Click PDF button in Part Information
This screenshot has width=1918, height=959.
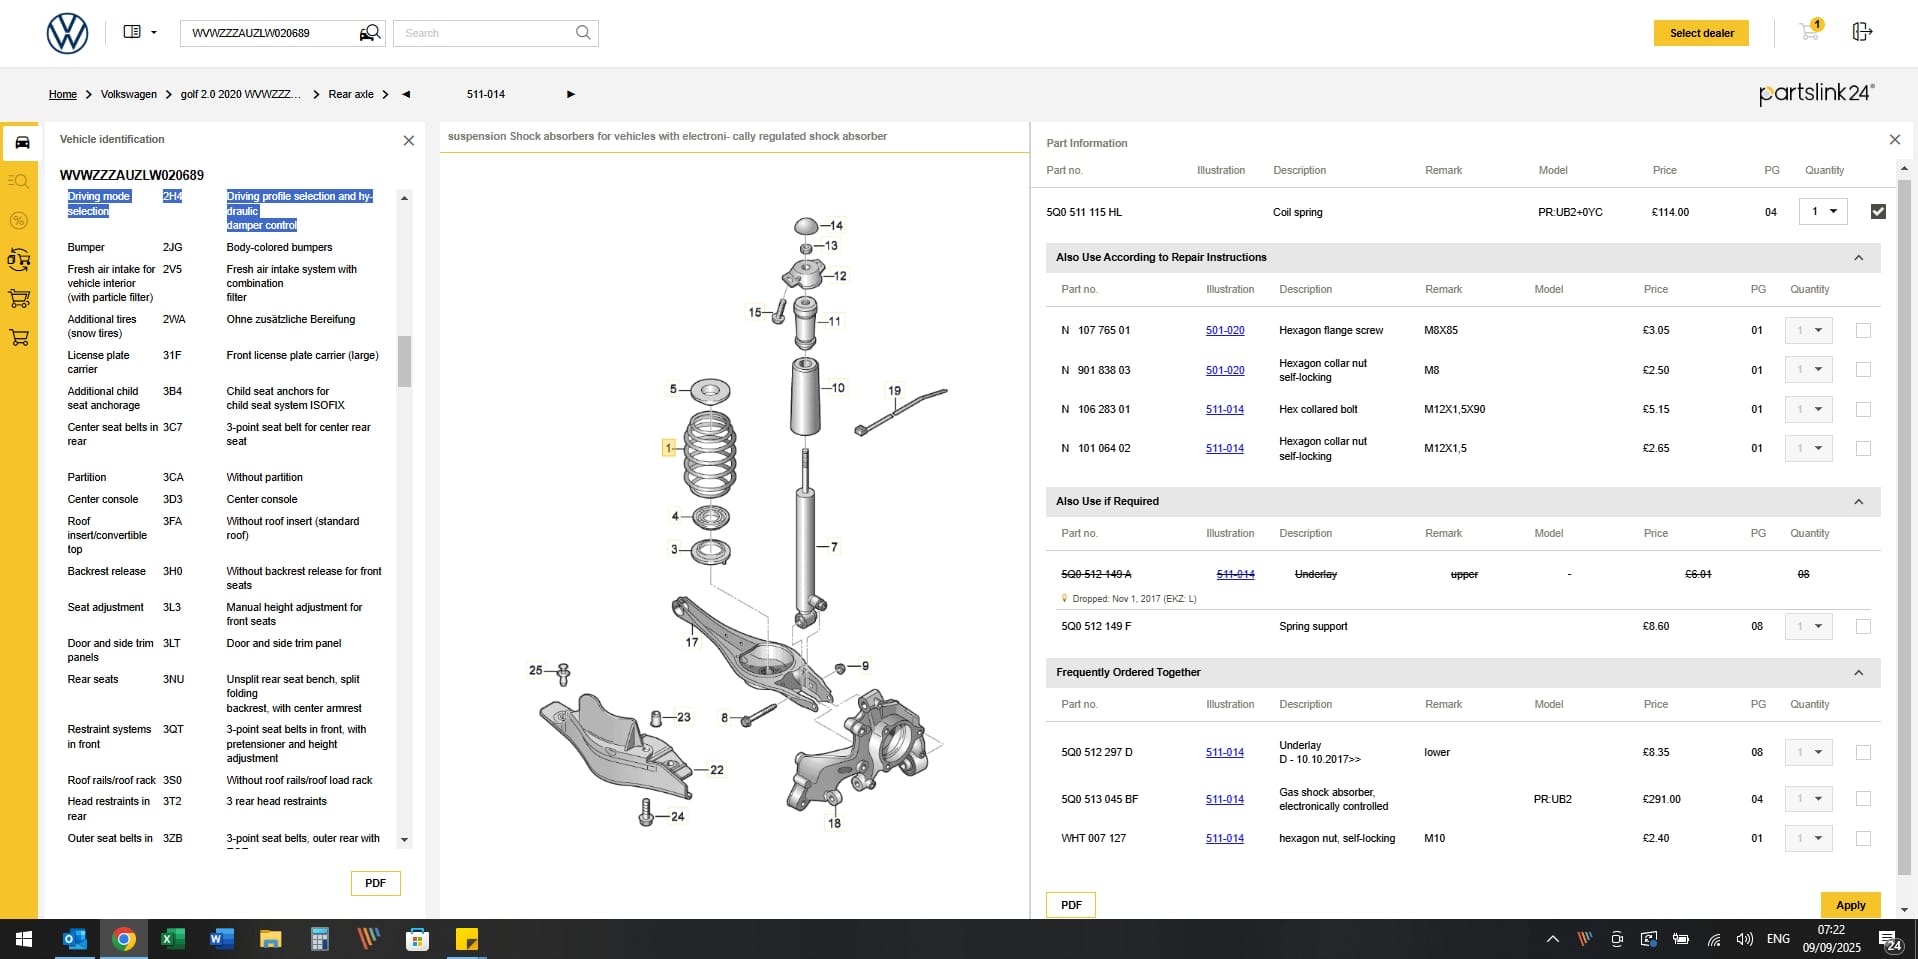[x=1071, y=905]
